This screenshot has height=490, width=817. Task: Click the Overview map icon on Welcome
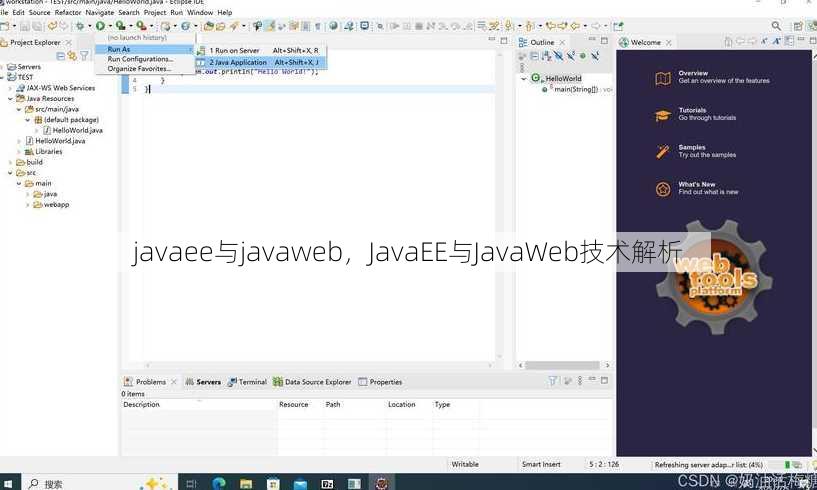pos(663,78)
